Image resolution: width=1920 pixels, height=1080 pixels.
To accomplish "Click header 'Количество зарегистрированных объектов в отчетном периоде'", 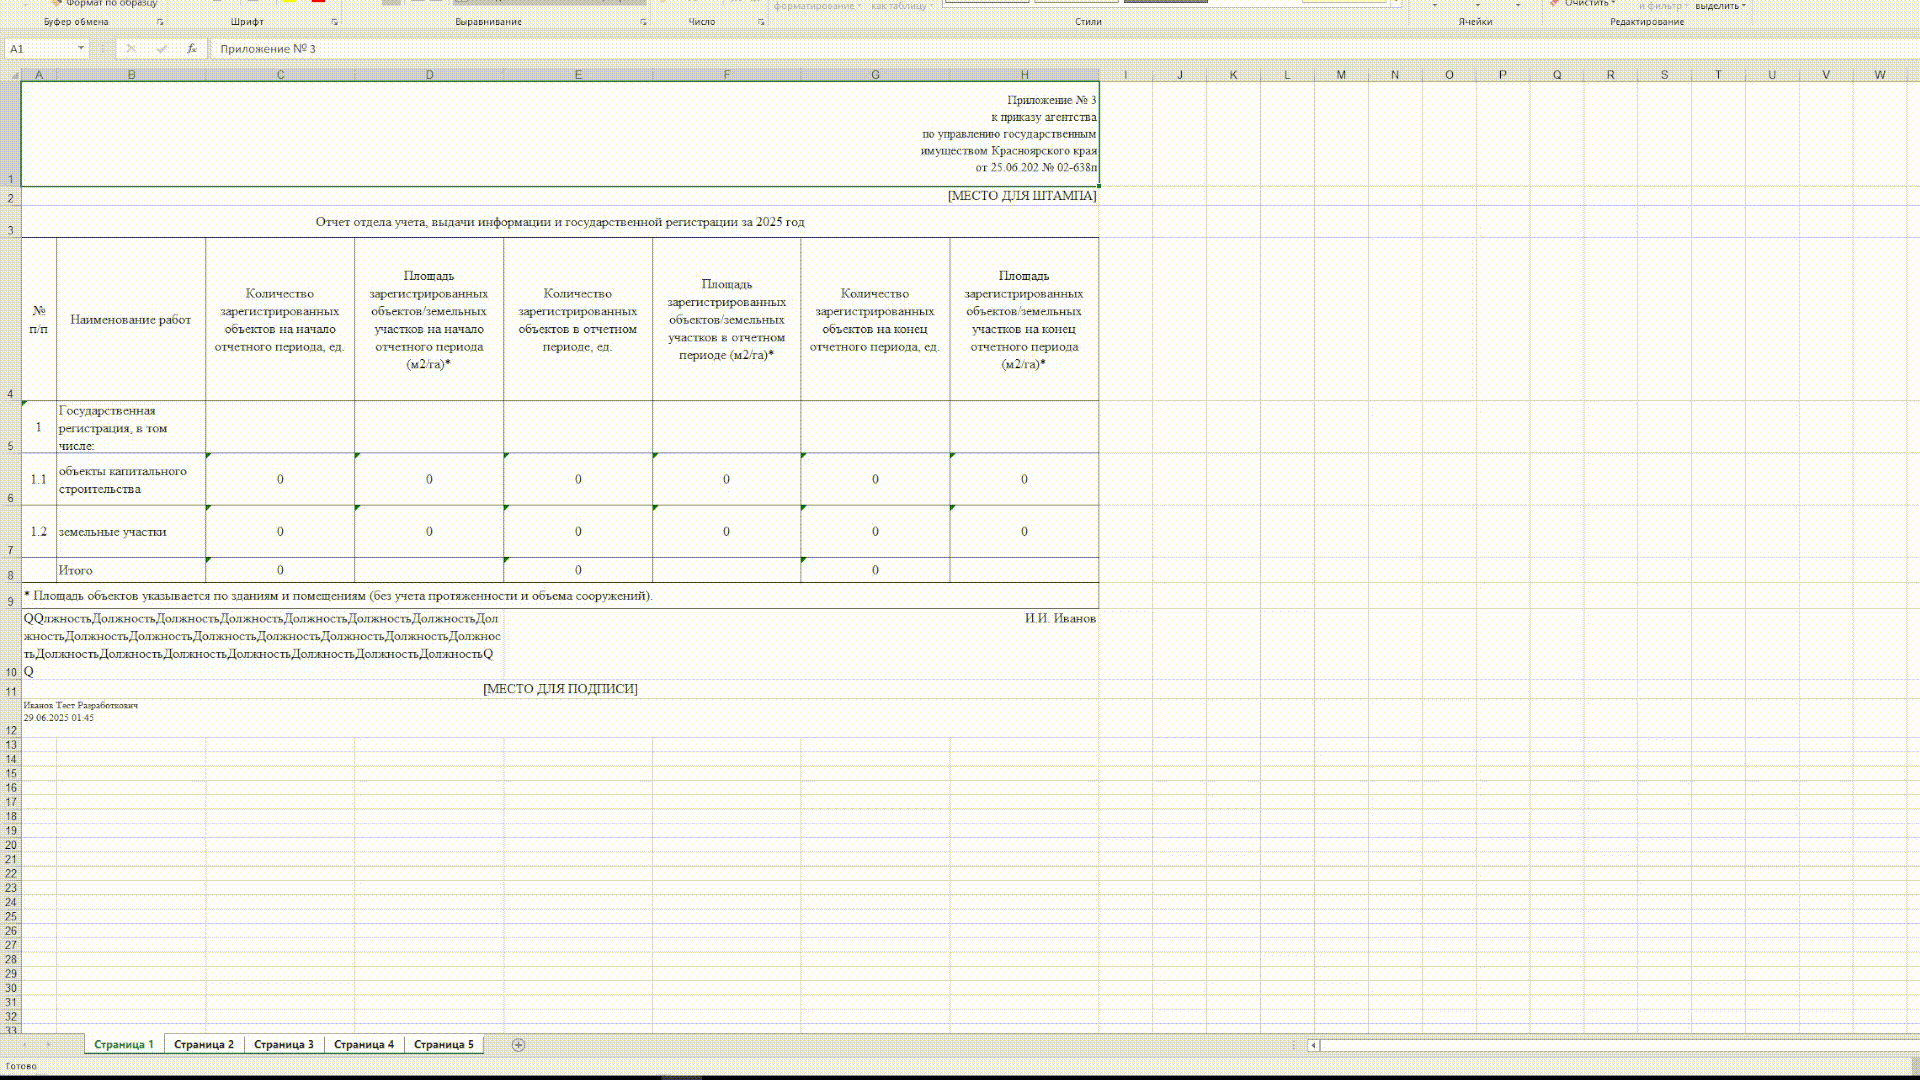I will (x=578, y=320).
